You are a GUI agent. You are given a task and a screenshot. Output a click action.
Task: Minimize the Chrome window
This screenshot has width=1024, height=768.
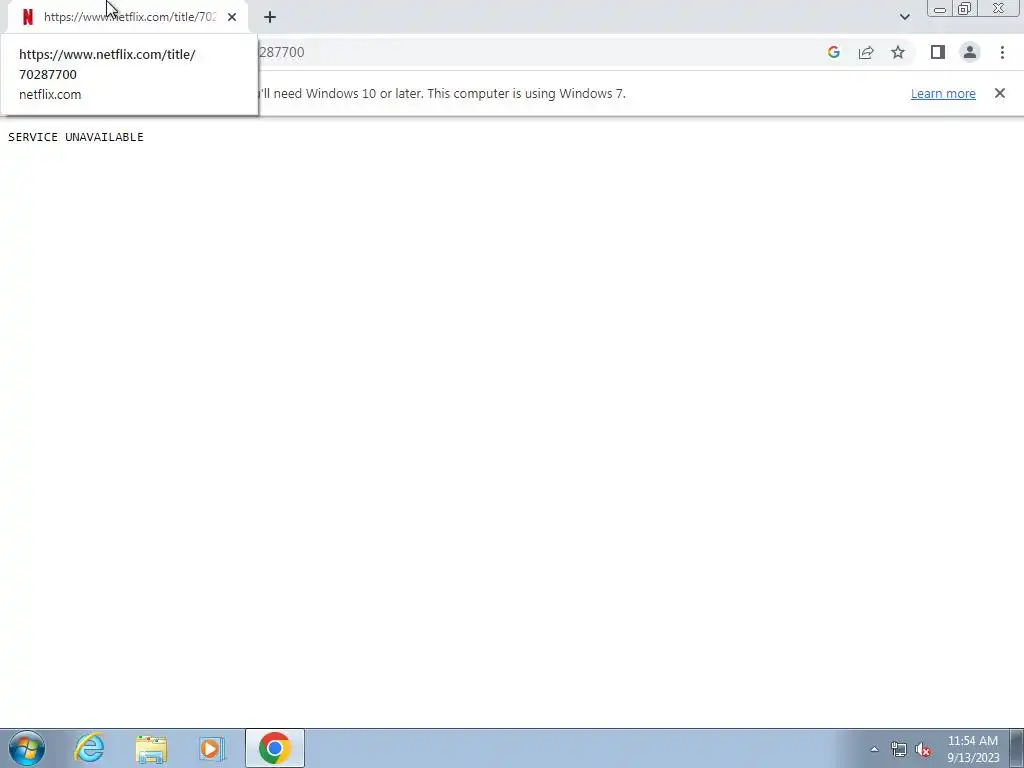[940, 9]
